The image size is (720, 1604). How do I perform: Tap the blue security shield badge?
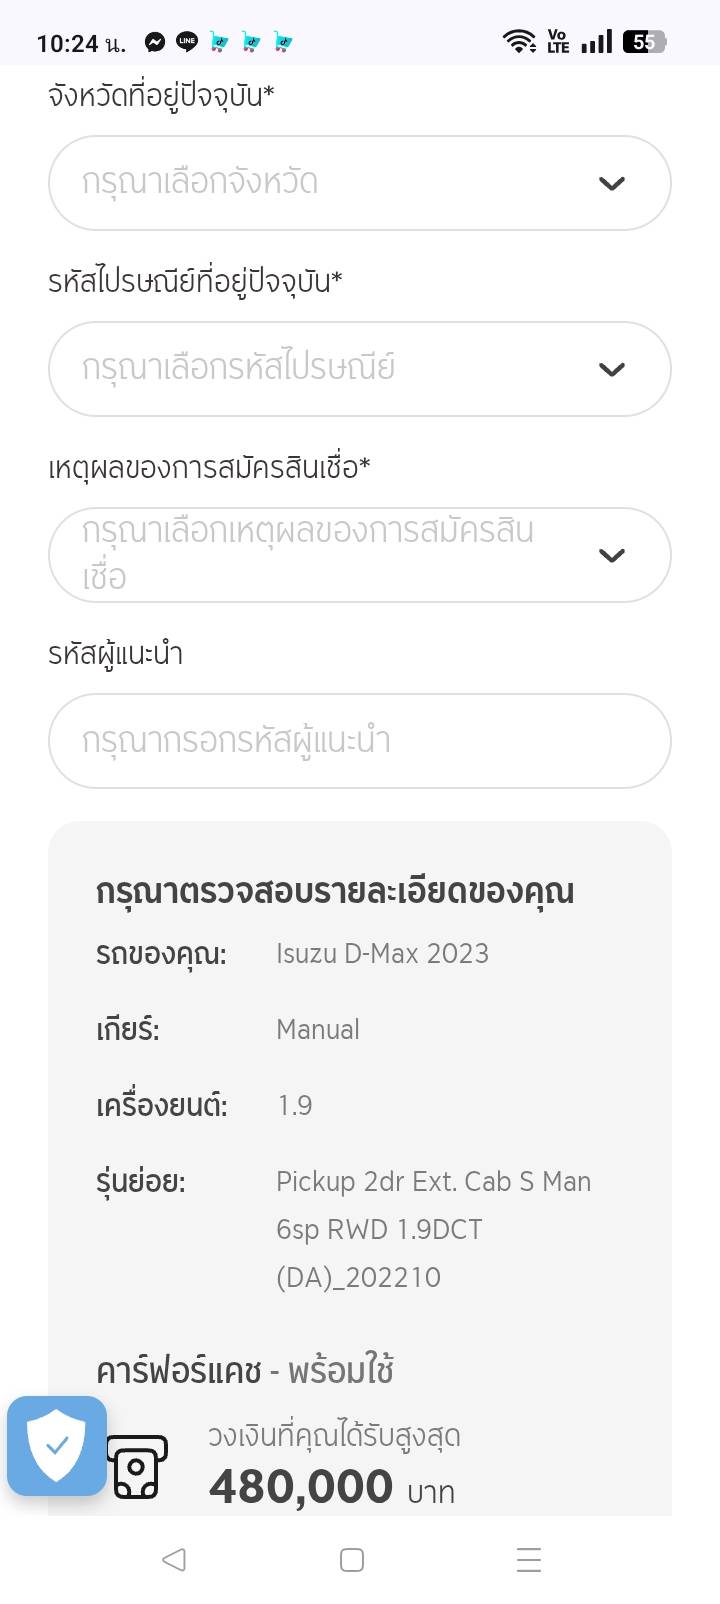(57, 1445)
